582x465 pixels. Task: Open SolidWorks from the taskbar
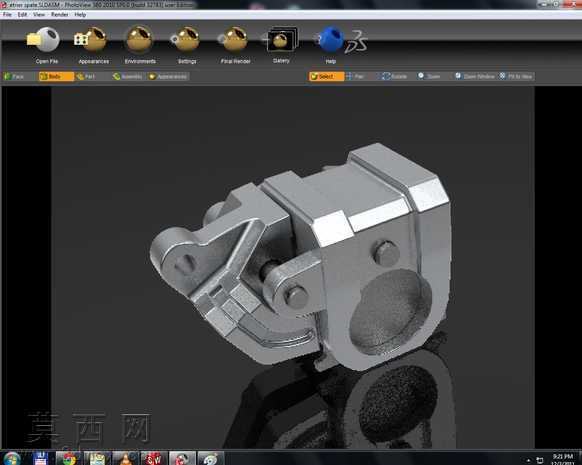click(x=153, y=459)
